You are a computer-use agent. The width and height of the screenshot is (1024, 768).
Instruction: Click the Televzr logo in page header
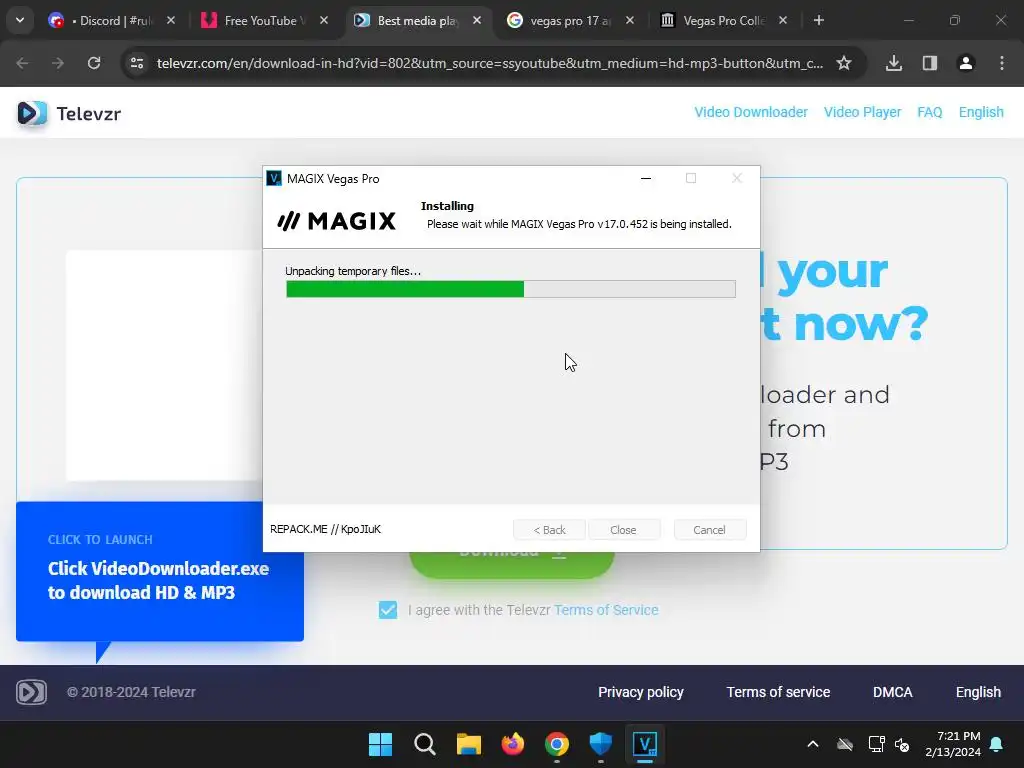[x=69, y=114]
